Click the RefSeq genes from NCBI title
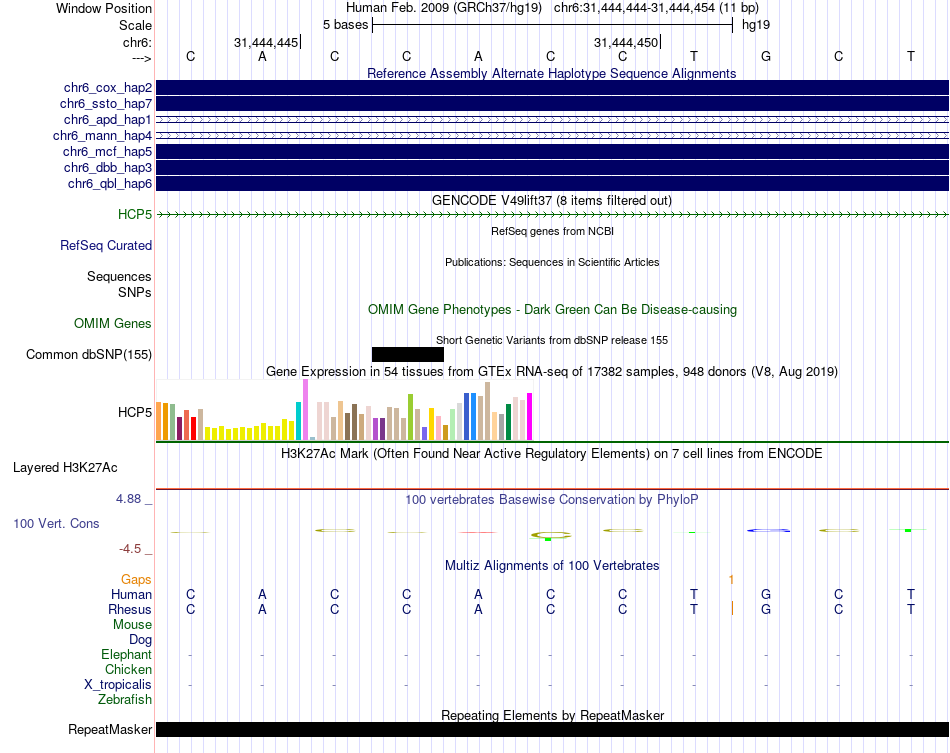This screenshot has width=950, height=753. (x=552, y=231)
